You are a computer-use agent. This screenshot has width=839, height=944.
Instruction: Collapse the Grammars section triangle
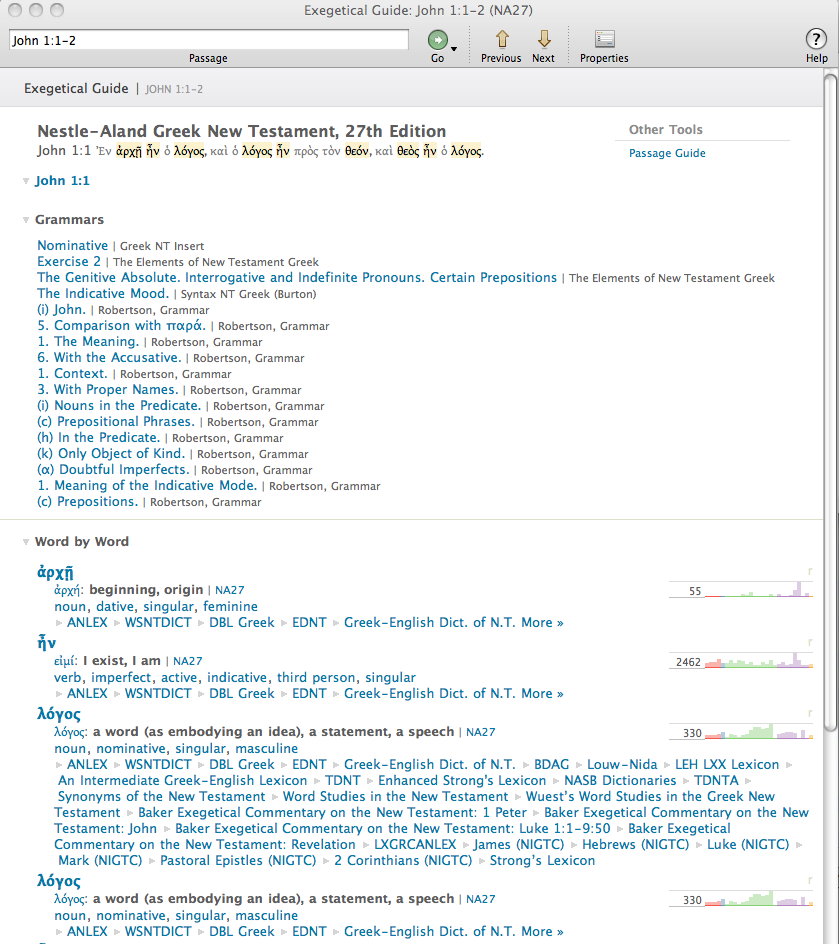coord(26,220)
